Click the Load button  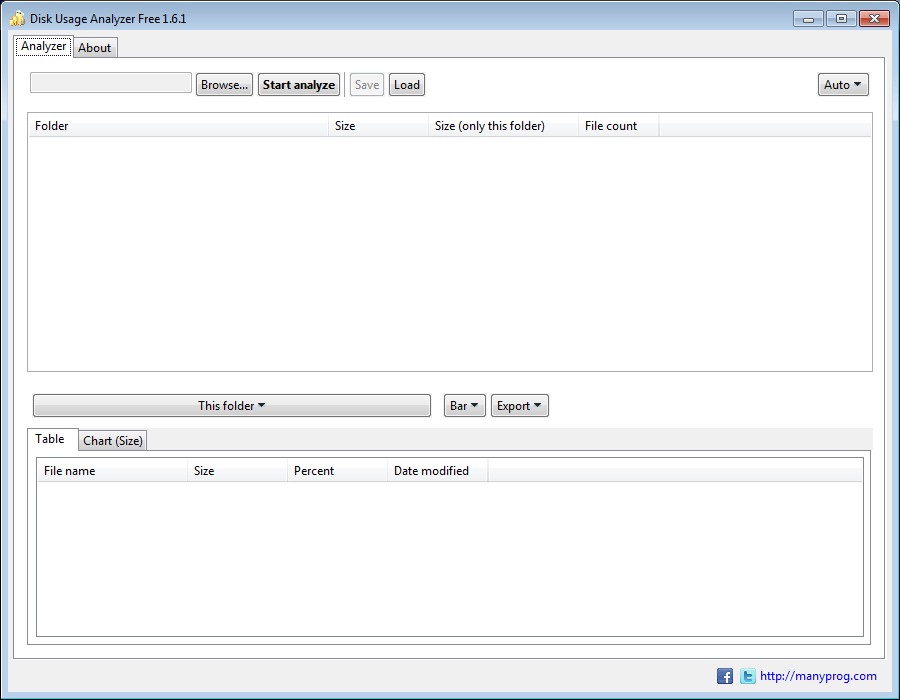(406, 84)
